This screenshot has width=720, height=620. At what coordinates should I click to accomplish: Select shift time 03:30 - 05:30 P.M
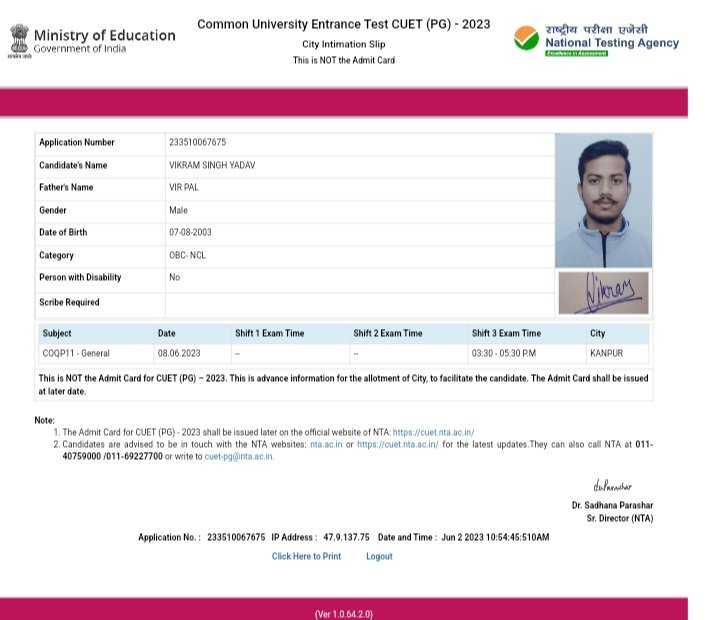(504, 353)
